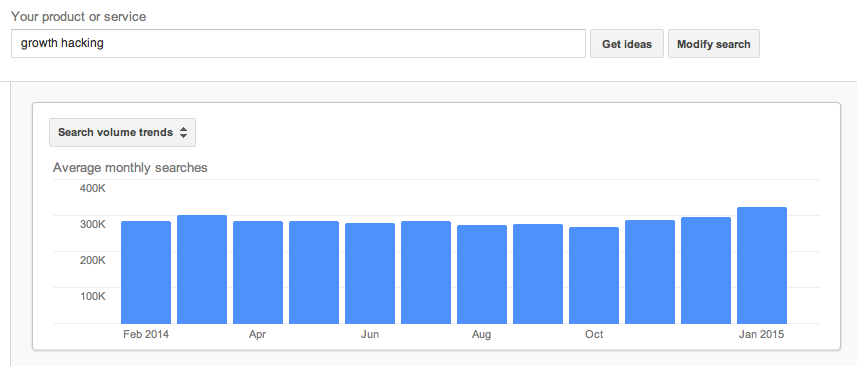Image resolution: width=857 pixels, height=366 pixels.
Task: Click the July bar between Jun and Aug
Action: [x=426, y=272]
